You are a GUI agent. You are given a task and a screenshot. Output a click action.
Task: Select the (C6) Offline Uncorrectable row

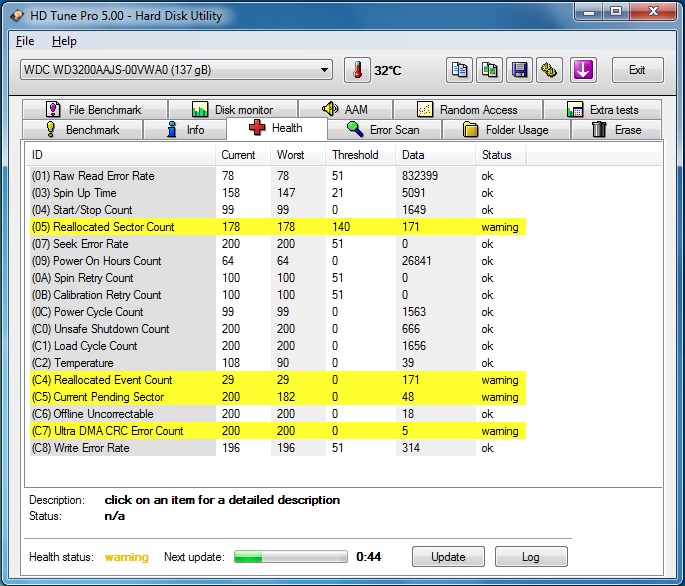(278, 414)
